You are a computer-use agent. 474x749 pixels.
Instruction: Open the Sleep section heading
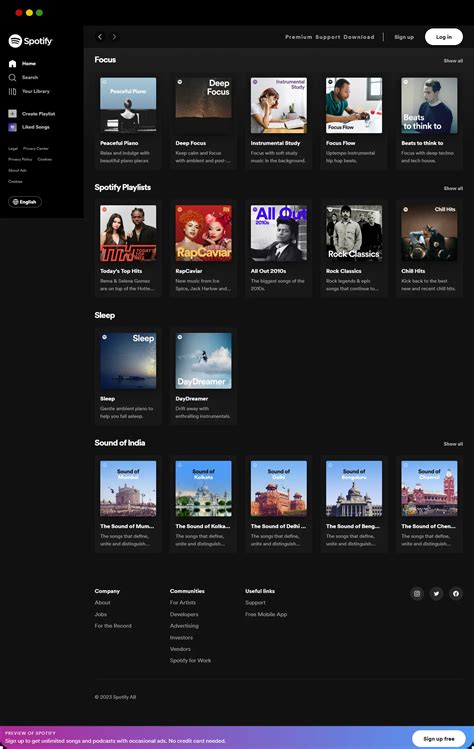point(105,315)
